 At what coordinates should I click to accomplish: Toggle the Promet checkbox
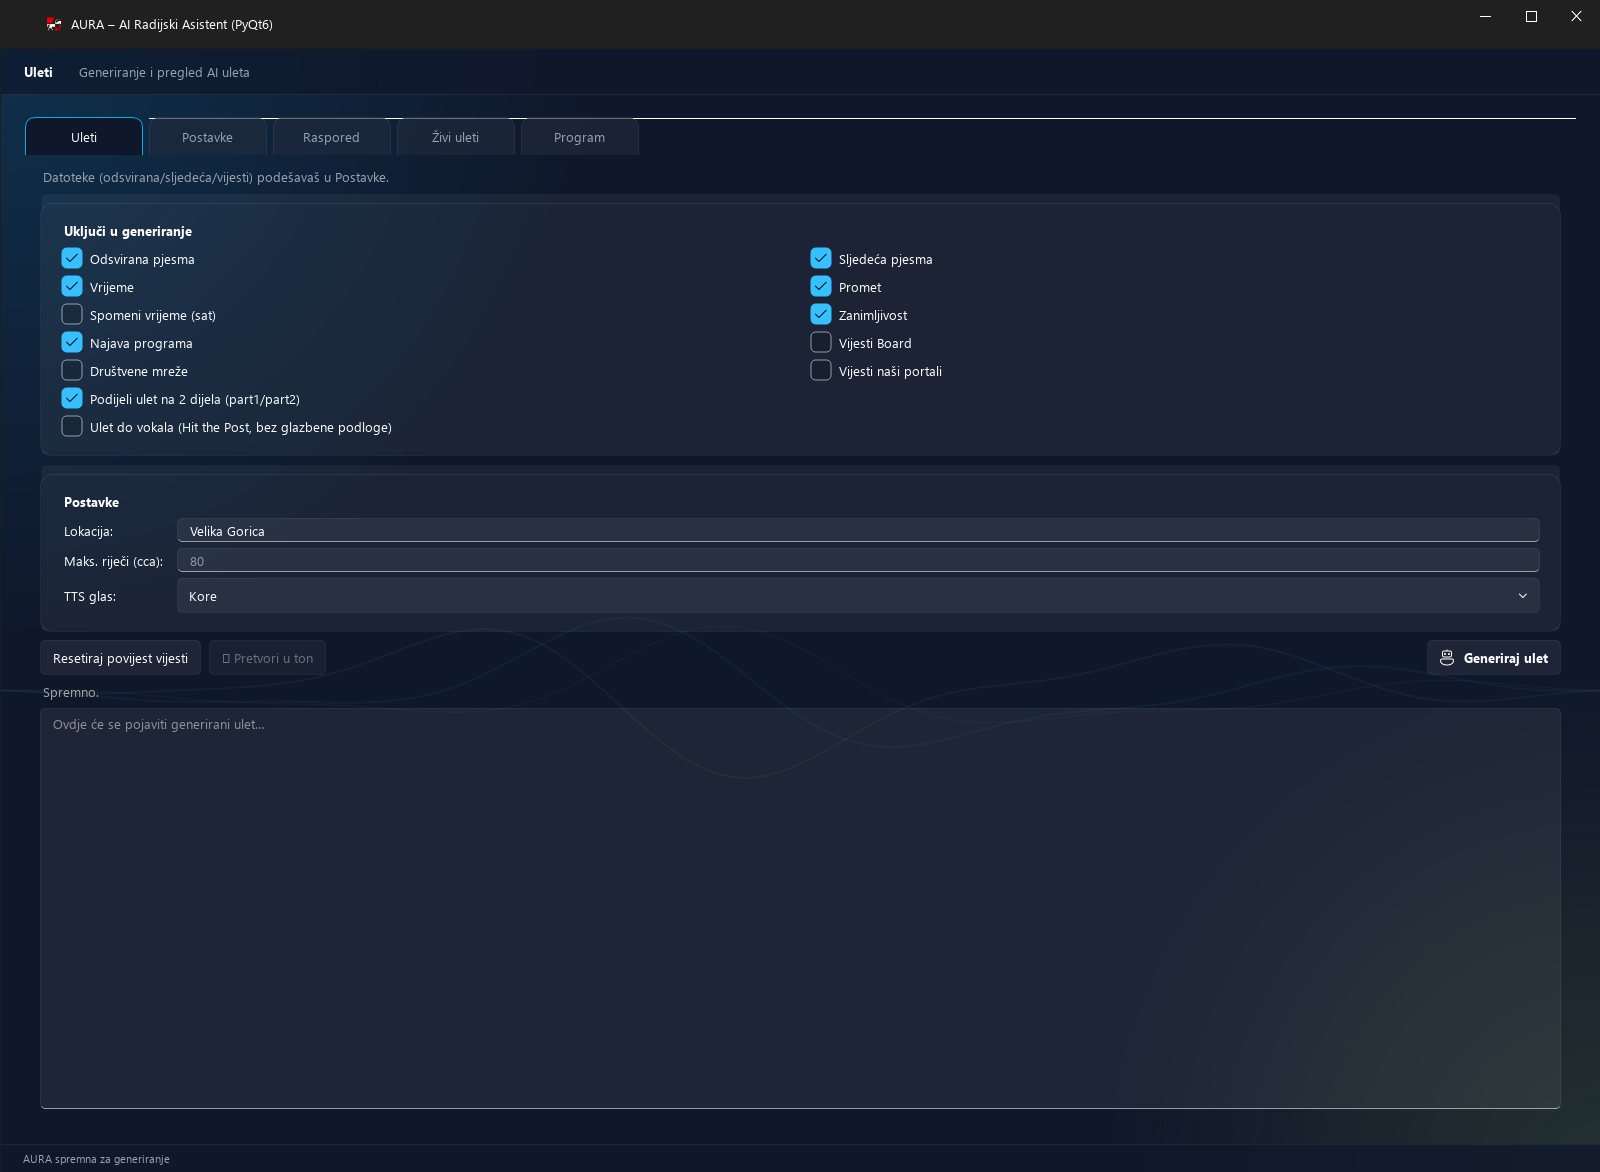[x=821, y=286]
